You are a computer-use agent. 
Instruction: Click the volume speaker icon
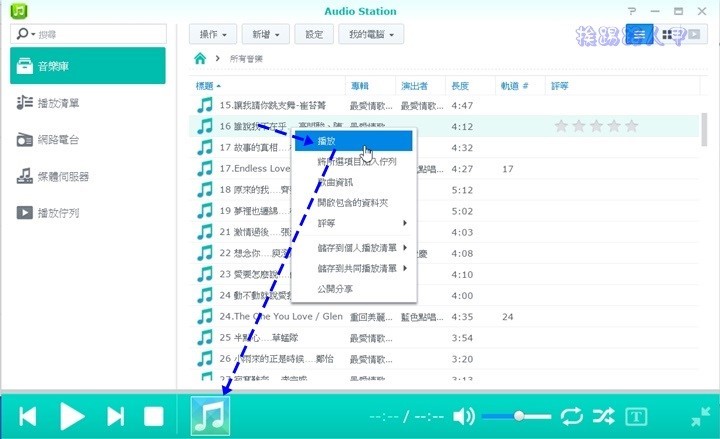pyautogui.click(x=463, y=416)
